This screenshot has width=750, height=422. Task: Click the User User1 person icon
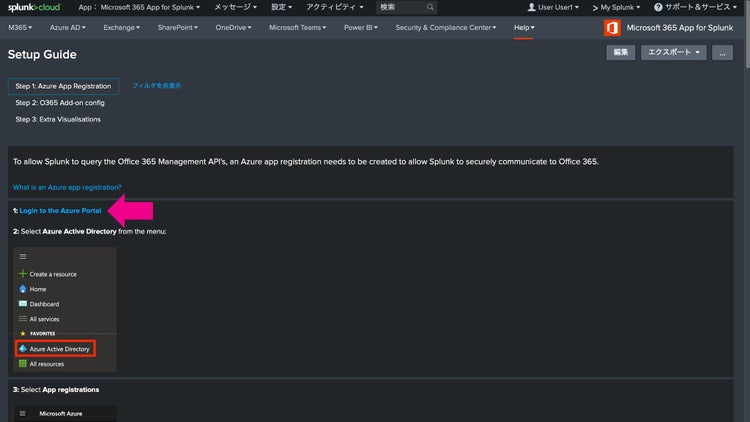[531, 7]
